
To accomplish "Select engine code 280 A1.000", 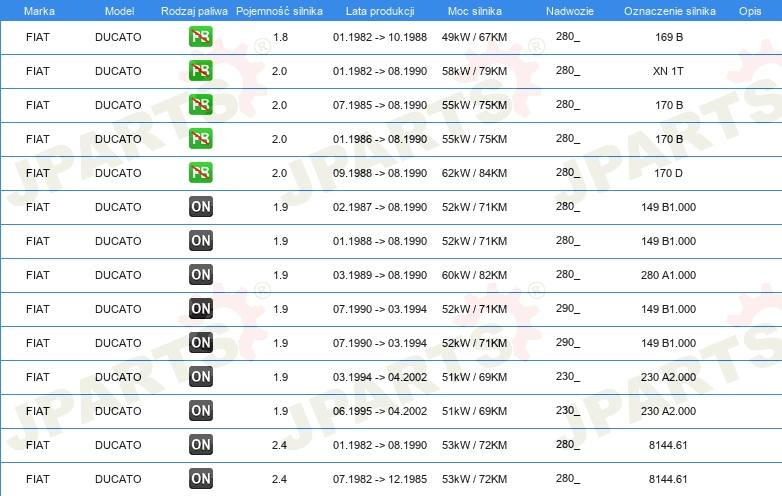I will pyautogui.click(x=668, y=275).
